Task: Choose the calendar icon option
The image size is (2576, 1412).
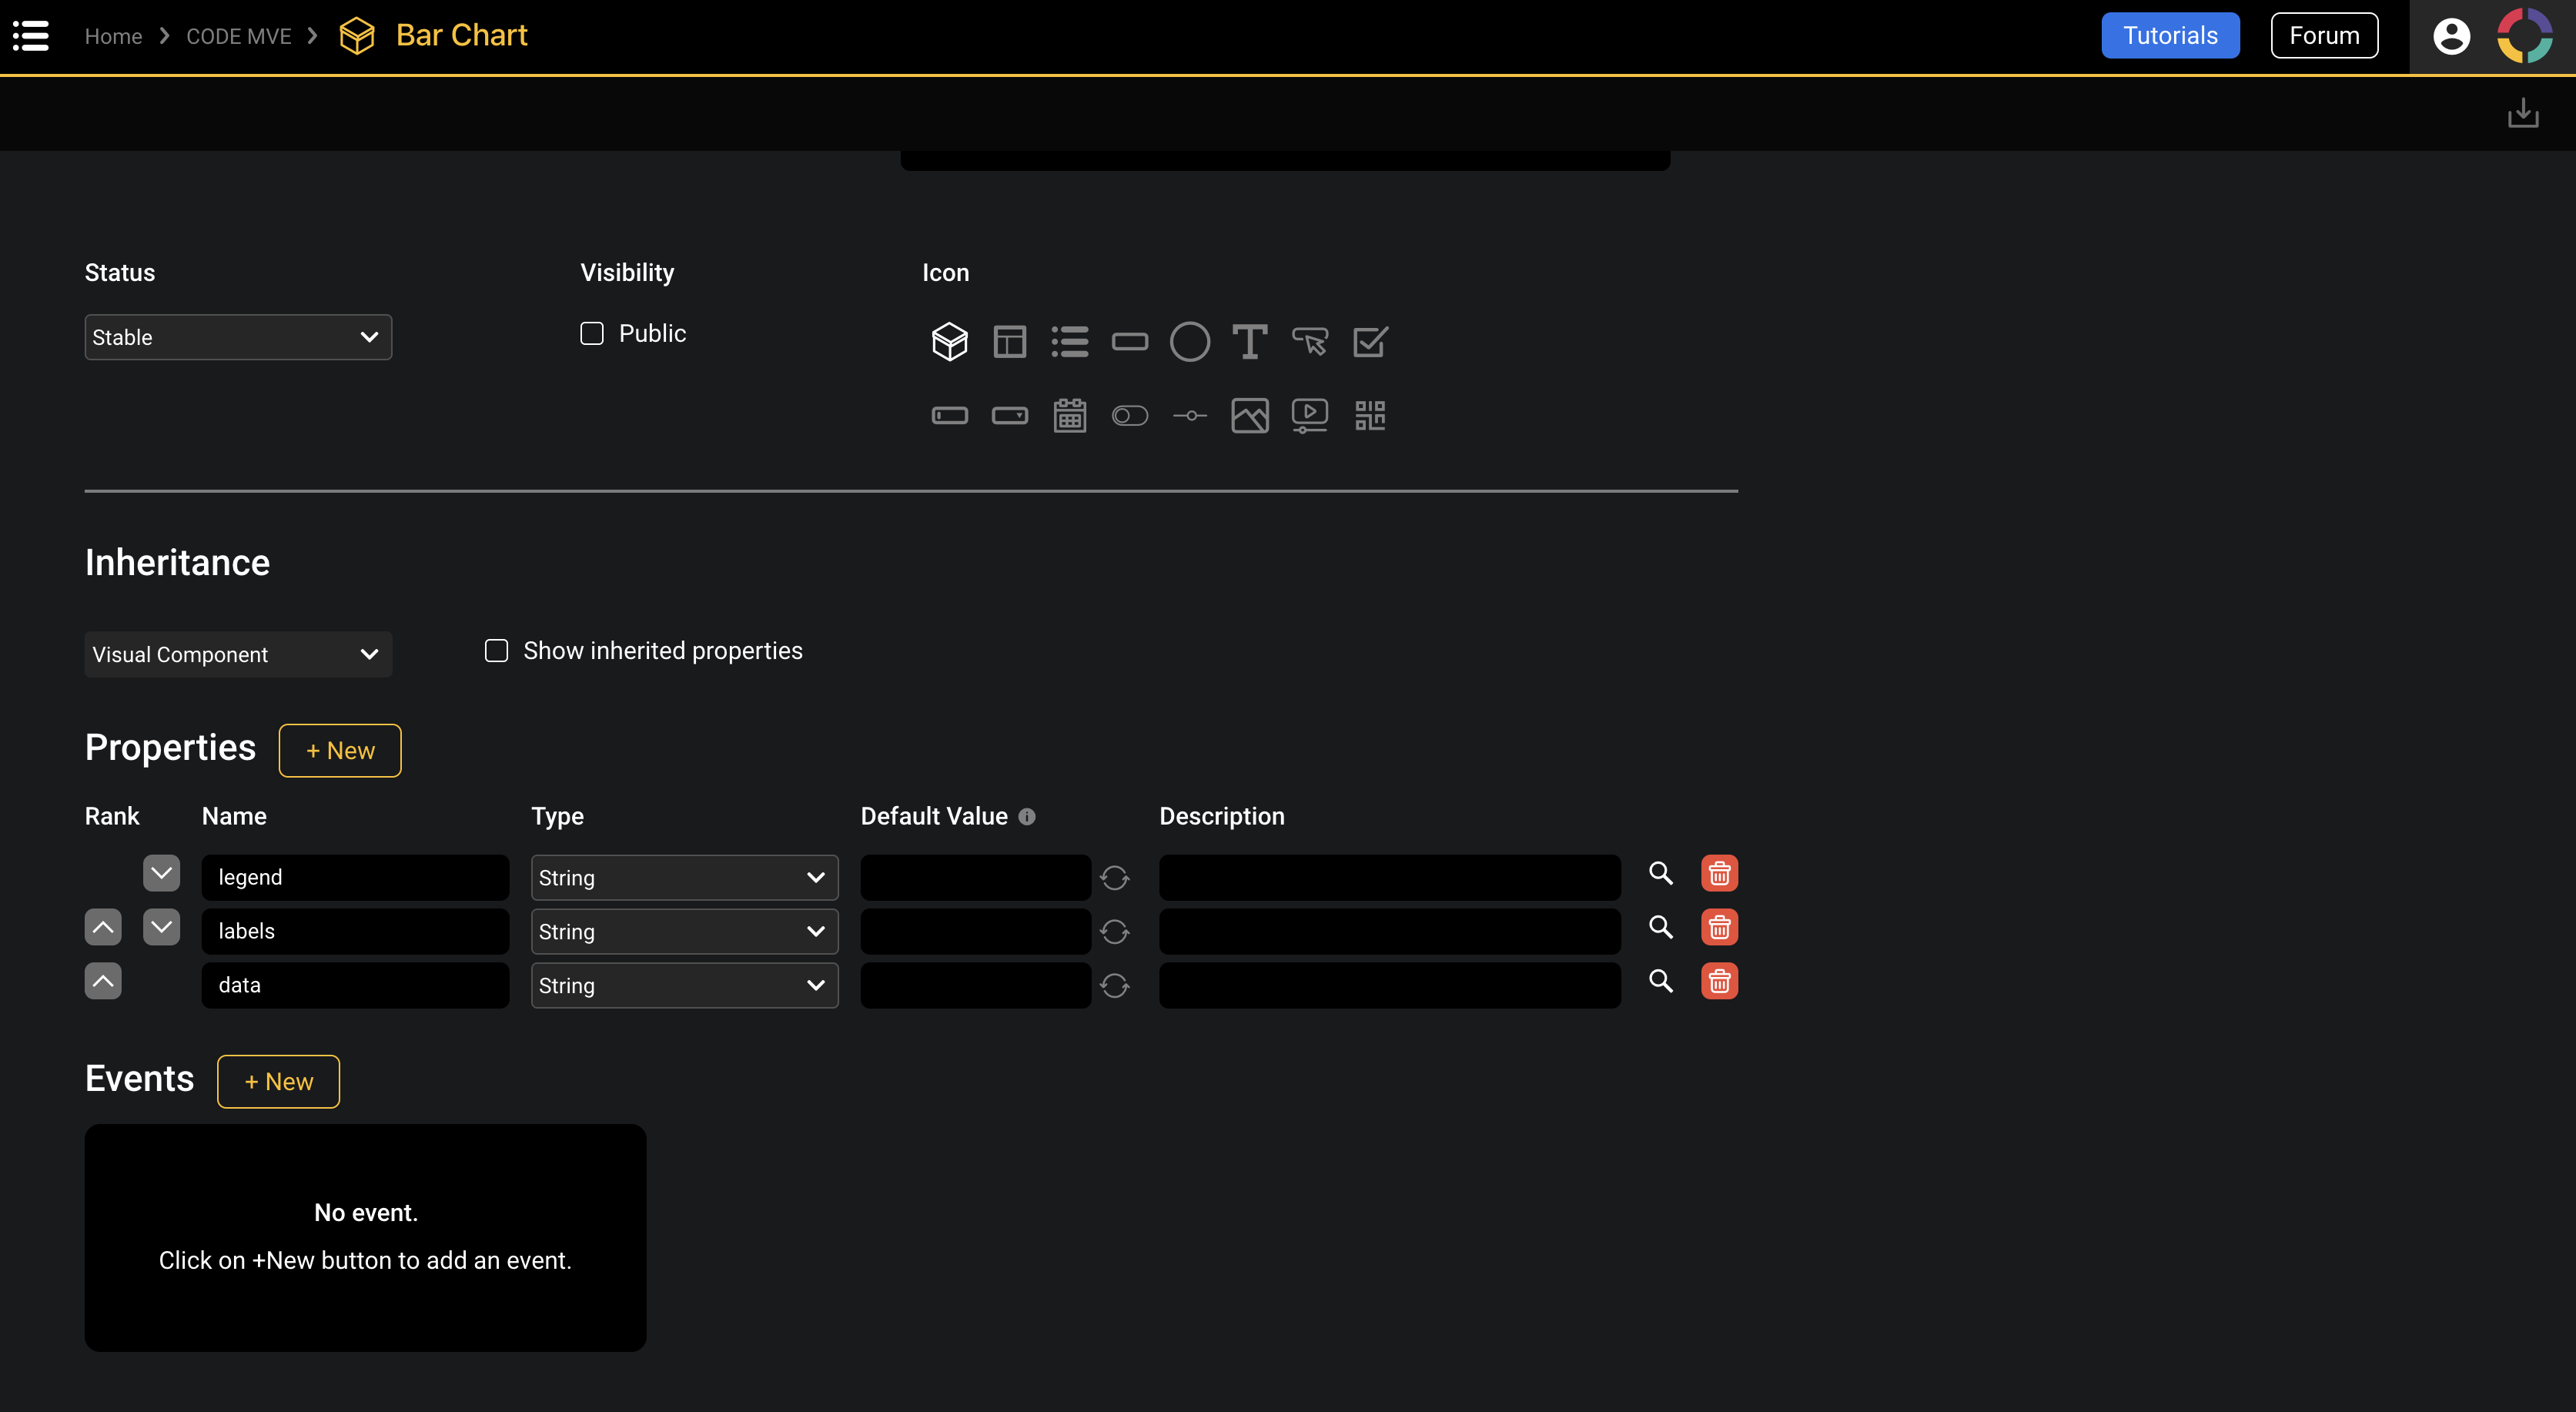Action: coord(1069,415)
